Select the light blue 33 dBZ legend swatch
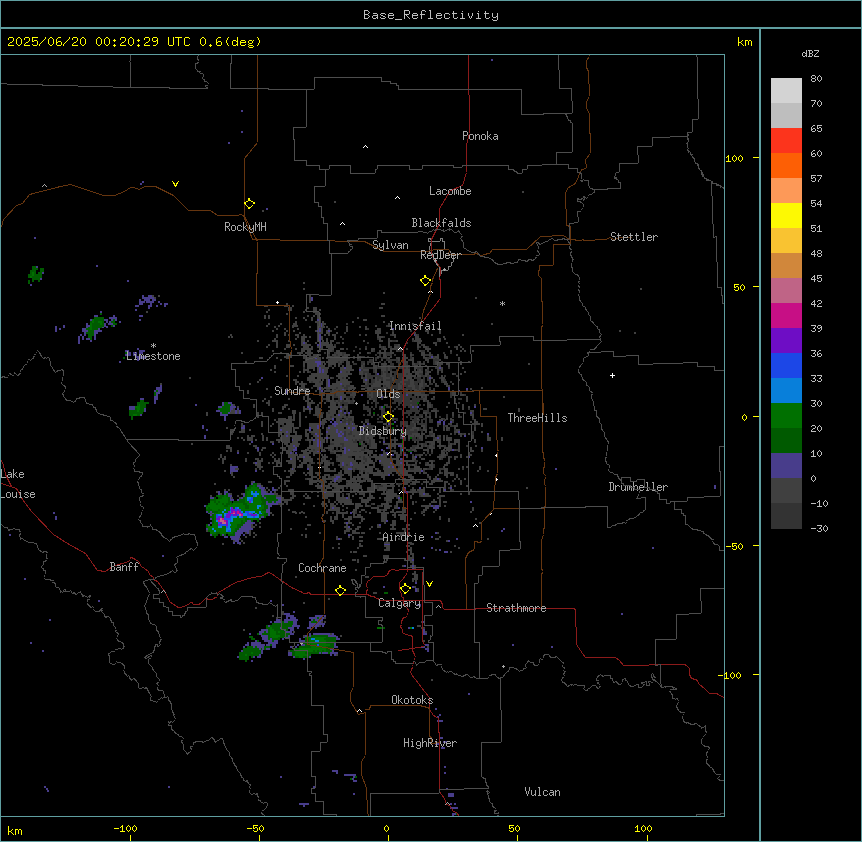Viewport: 862px width, 842px height. pyautogui.click(x=786, y=390)
